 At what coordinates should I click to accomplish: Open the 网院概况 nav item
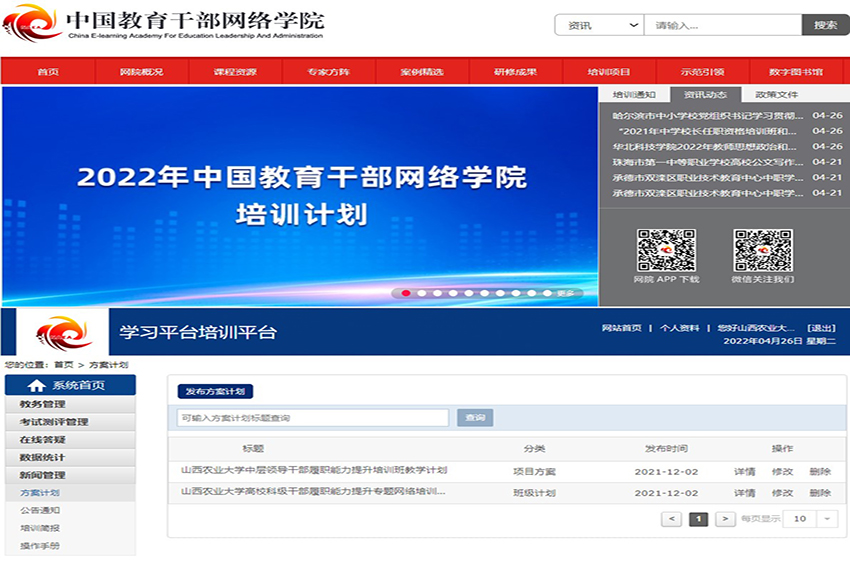point(141,72)
